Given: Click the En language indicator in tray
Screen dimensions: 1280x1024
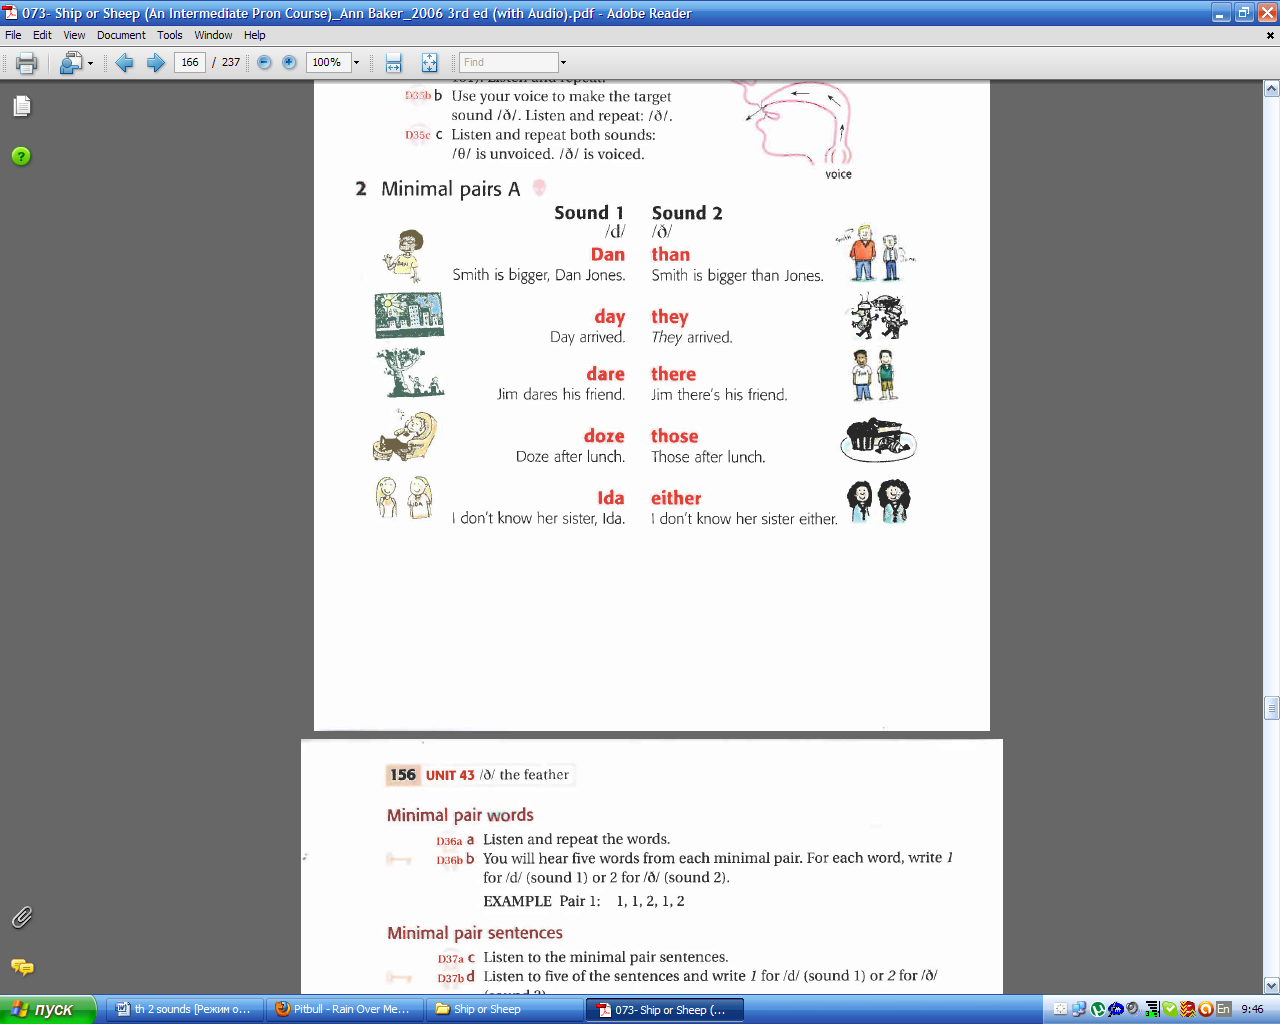Looking at the screenshot, I should (x=1223, y=1009).
